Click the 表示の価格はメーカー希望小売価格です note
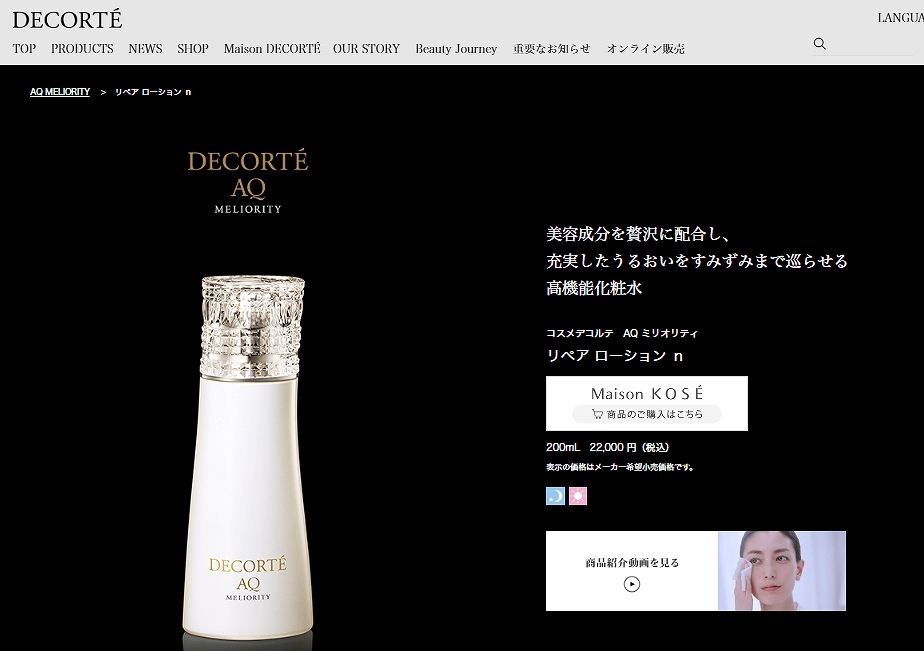 click(621, 467)
